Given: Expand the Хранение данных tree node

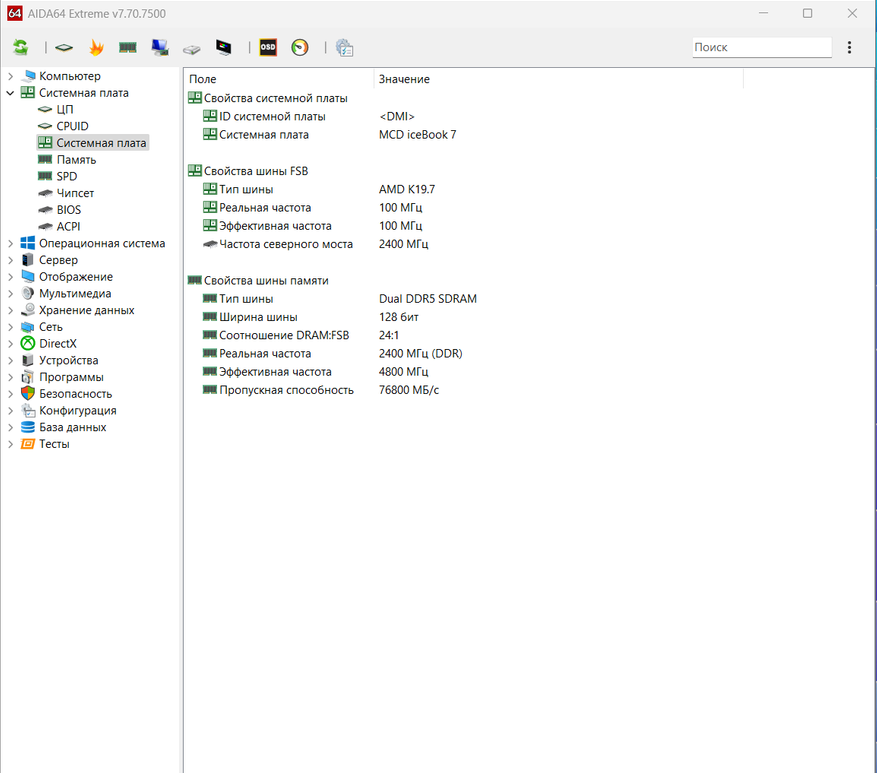Looking at the screenshot, I should [10, 310].
